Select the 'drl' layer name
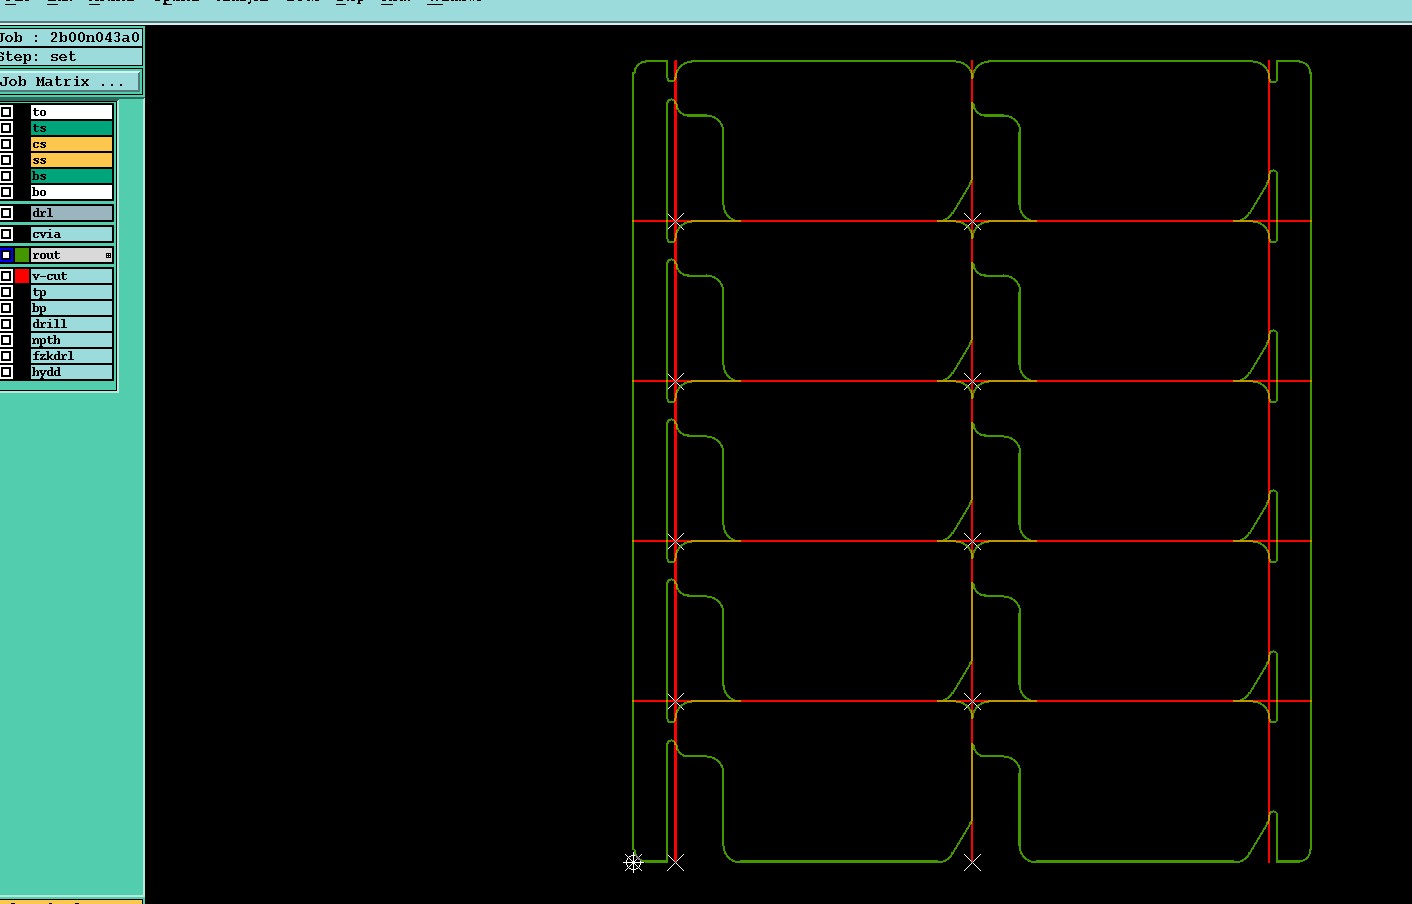This screenshot has width=1412, height=904. (71, 213)
